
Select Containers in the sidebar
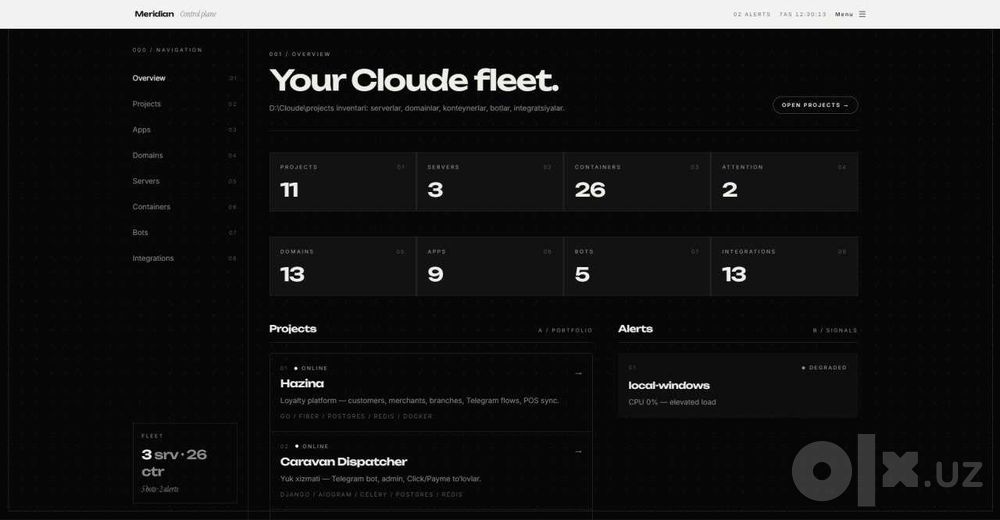151,207
